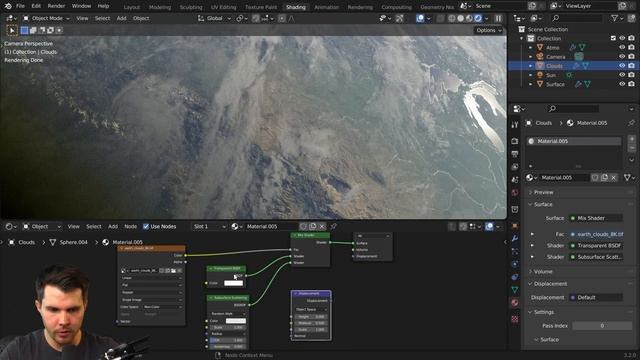Open the Edit menu
This screenshot has width=640, height=360.
(36, 6)
